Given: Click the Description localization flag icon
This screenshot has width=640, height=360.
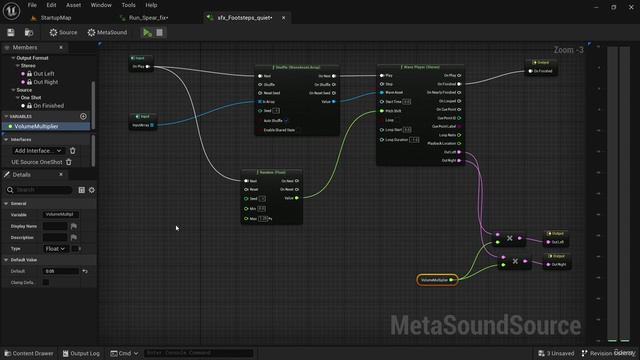Looking at the screenshot, I should coord(73,237).
